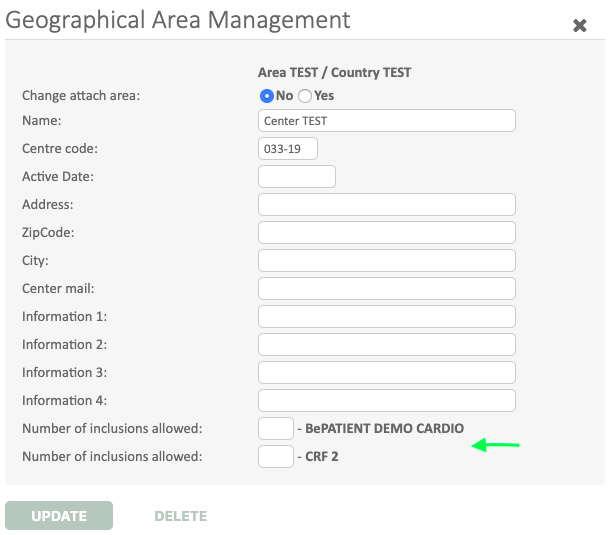Click inclusions allowed box for CRF 2
Viewport: 614px width, 535px height.
click(x=275, y=457)
